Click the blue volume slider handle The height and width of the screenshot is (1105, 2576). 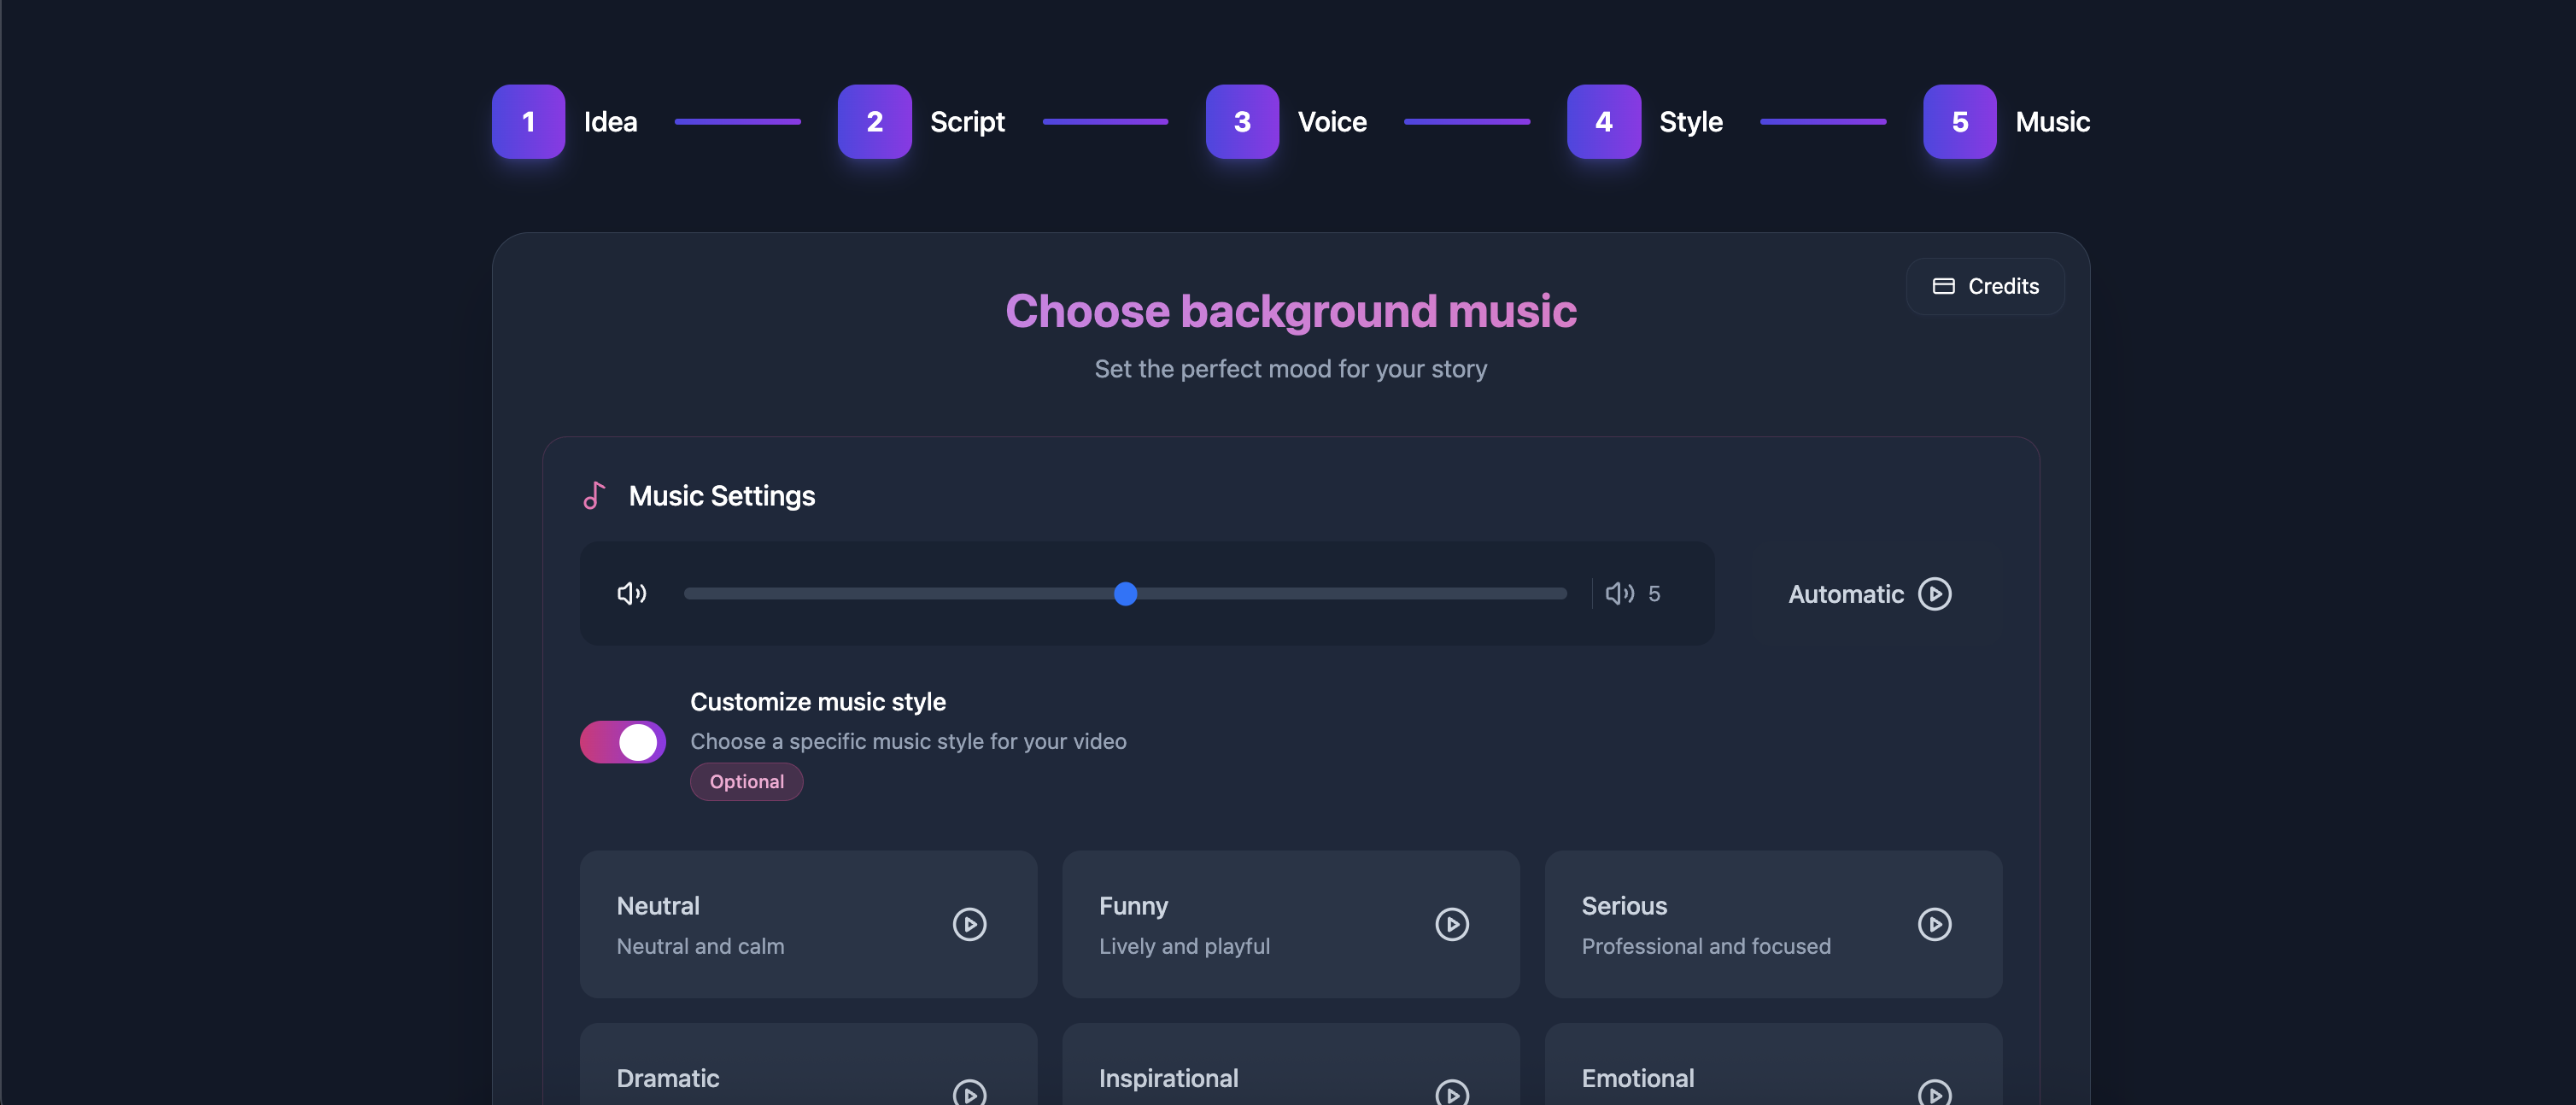point(1125,594)
